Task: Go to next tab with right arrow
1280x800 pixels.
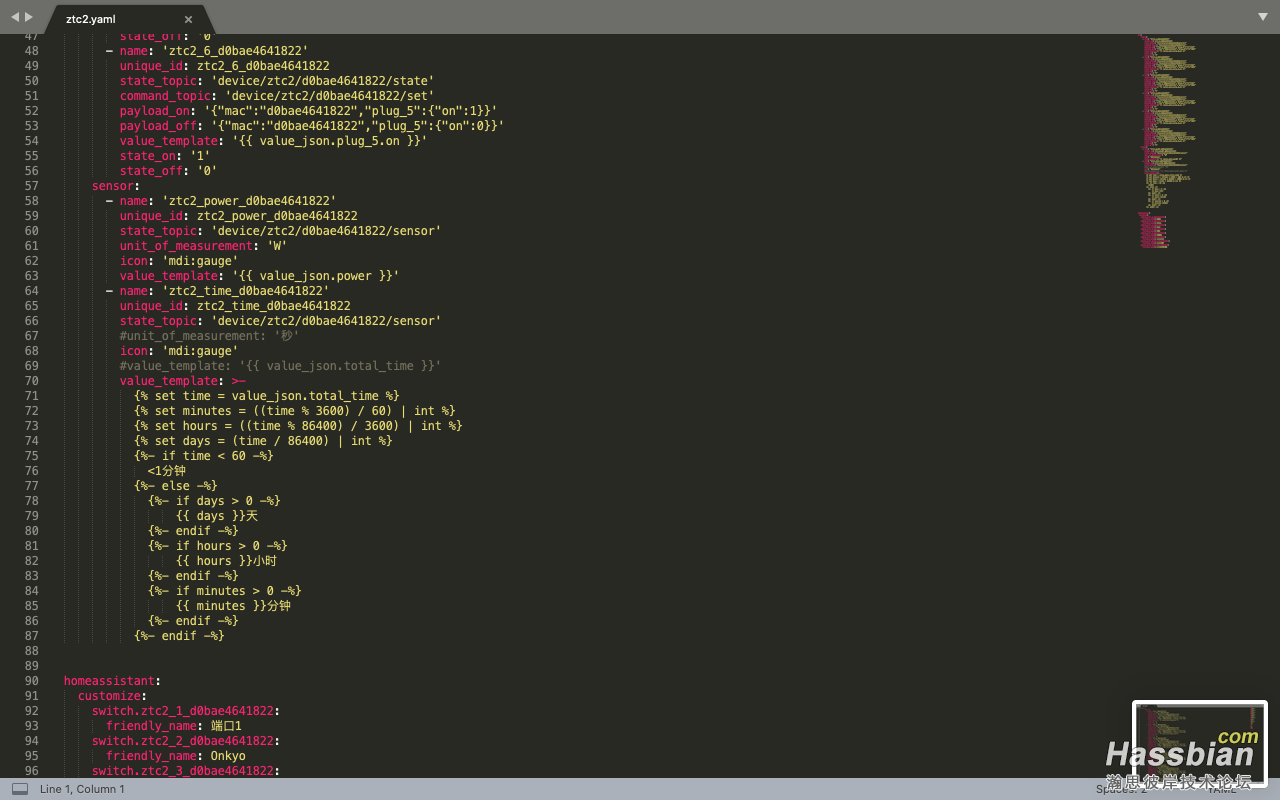Action: (x=29, y=17)
